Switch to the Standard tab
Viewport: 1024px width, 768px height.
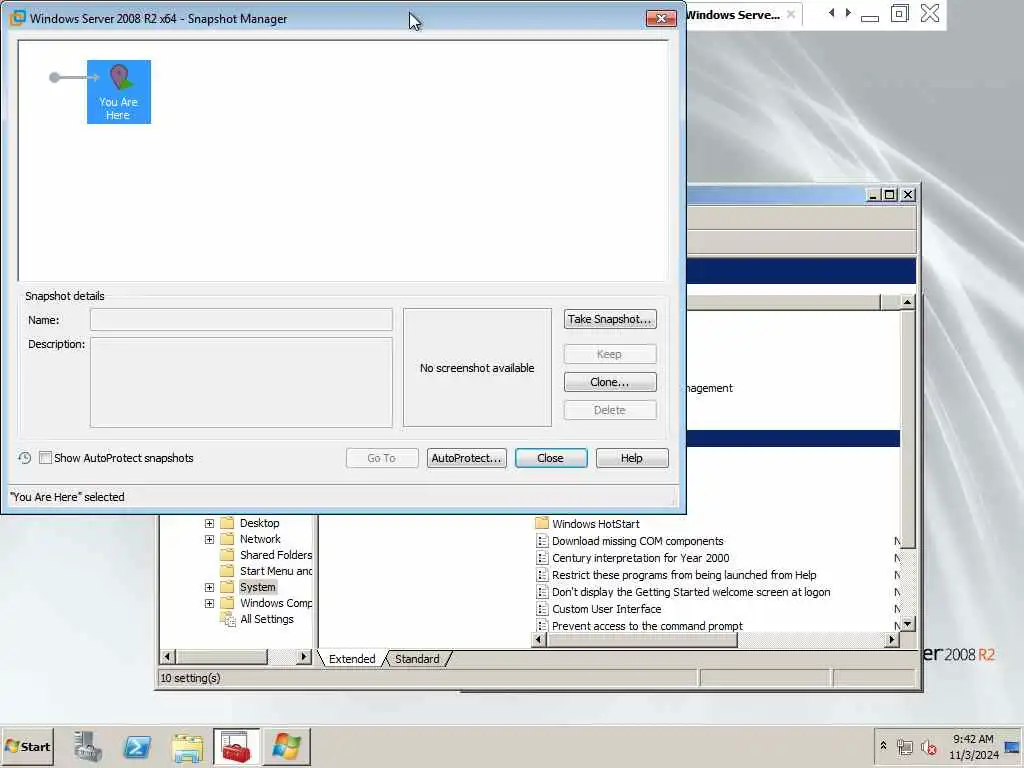tap(417, 659)
